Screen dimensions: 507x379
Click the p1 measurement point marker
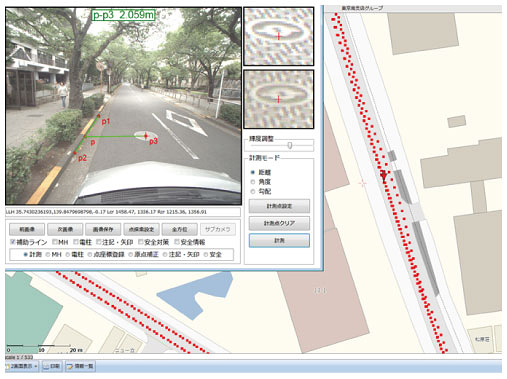pos(99,116)
